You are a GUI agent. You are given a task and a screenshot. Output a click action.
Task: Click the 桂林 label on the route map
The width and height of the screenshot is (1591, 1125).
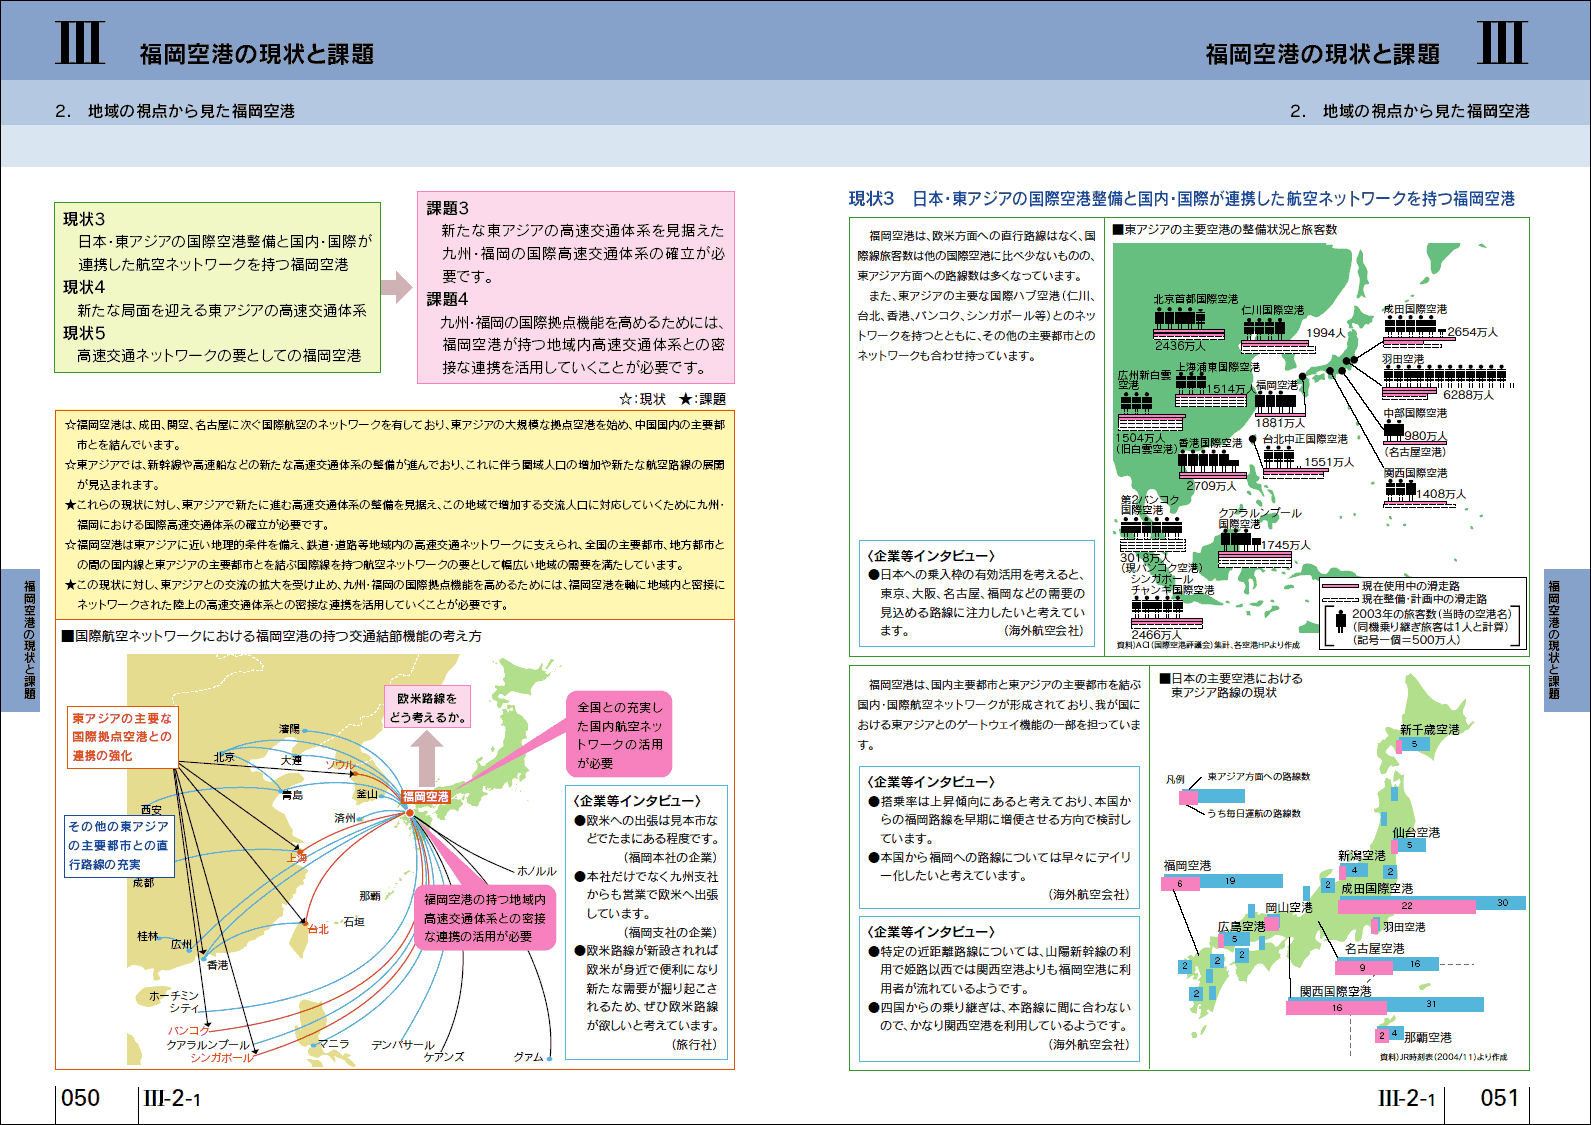[148, 936]
